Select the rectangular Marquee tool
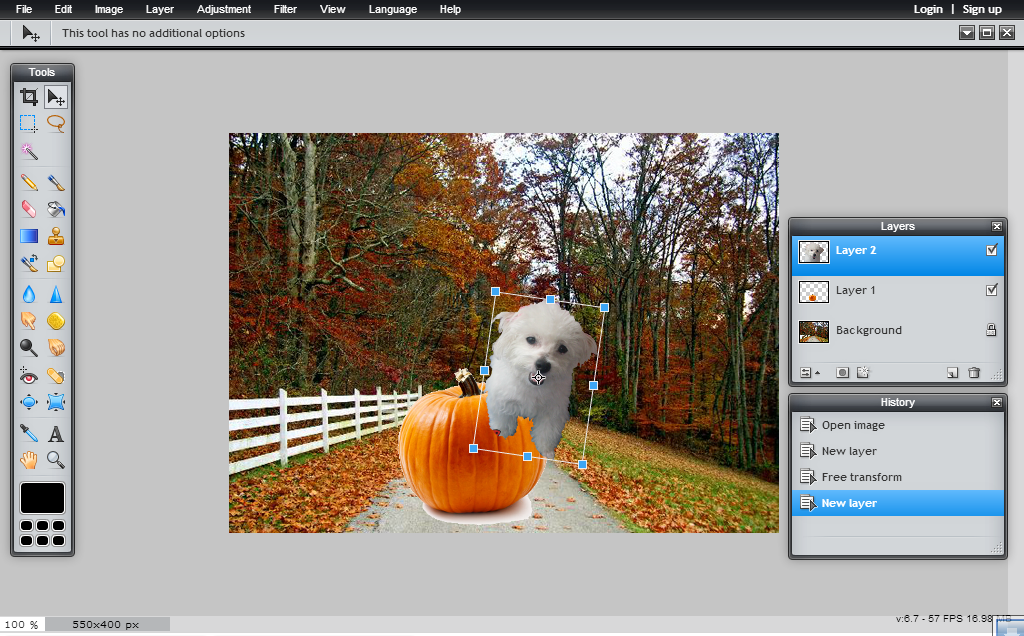Viewport: 1024px width, 636px height. 29,123
